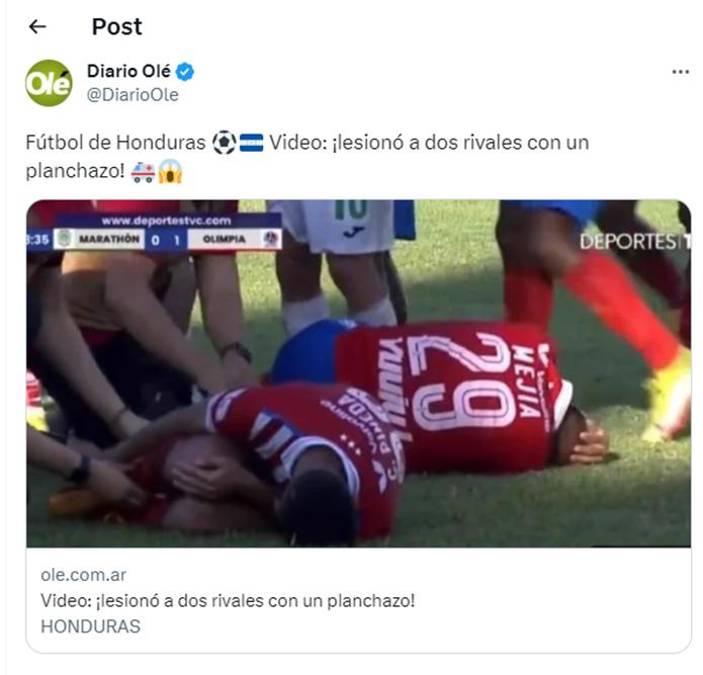Screen dimensions: 703x675
Task: Click the Olé profile avatar
Action: coord(48,83)
